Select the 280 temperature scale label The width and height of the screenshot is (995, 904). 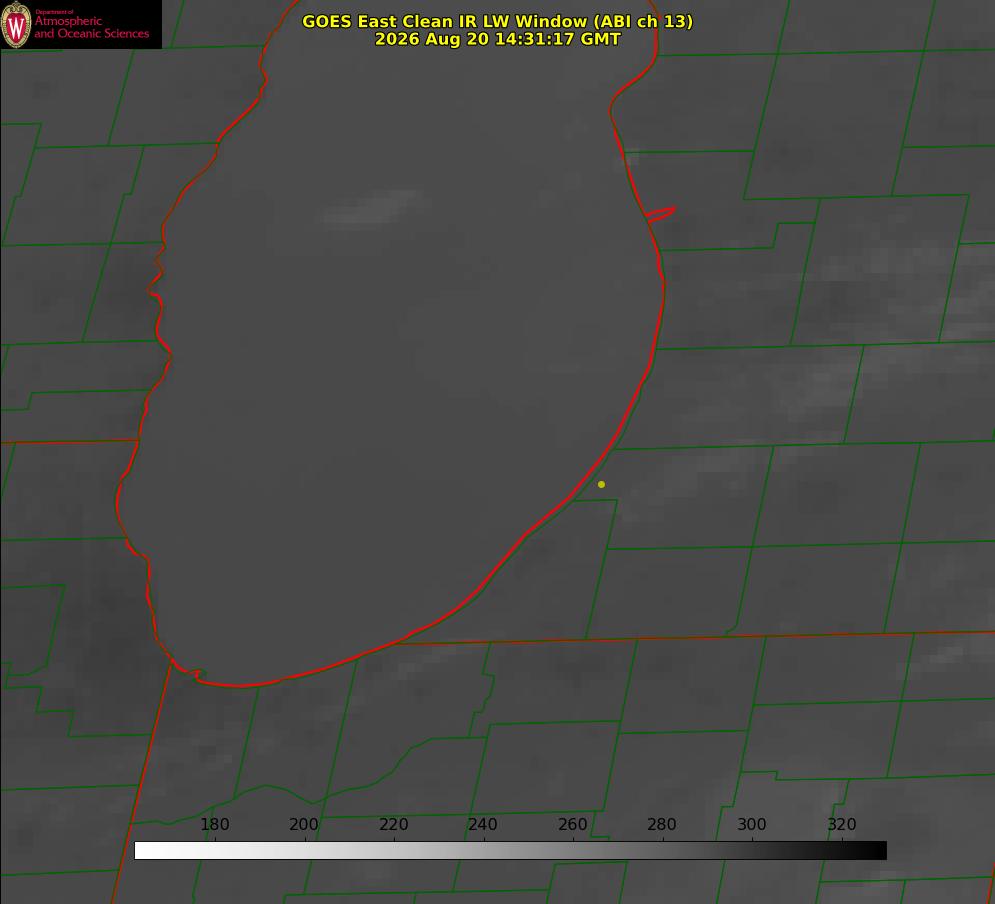pyautogui.click(x=662, y=824)
